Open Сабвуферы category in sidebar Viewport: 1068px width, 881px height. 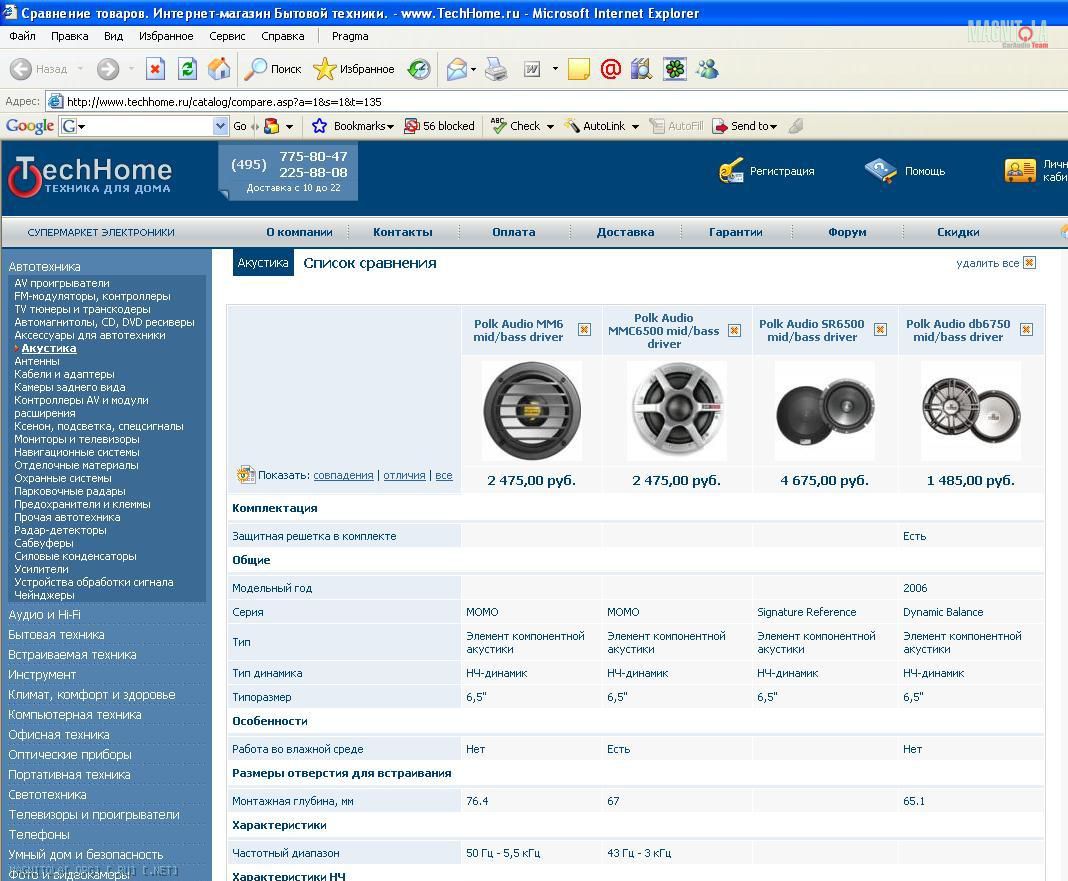[44, 543]
